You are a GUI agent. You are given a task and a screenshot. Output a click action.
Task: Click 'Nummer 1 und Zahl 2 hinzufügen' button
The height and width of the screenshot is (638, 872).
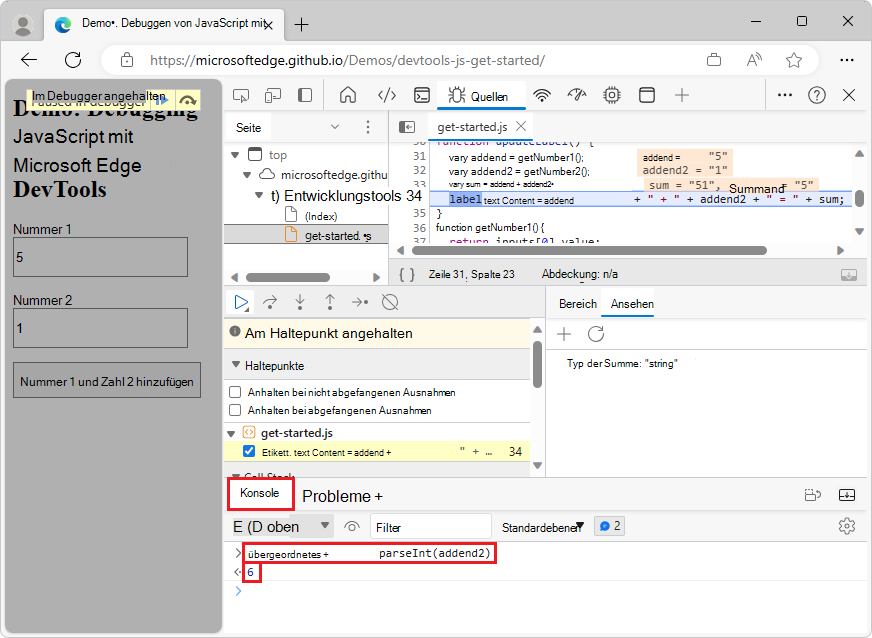point(106,379)
